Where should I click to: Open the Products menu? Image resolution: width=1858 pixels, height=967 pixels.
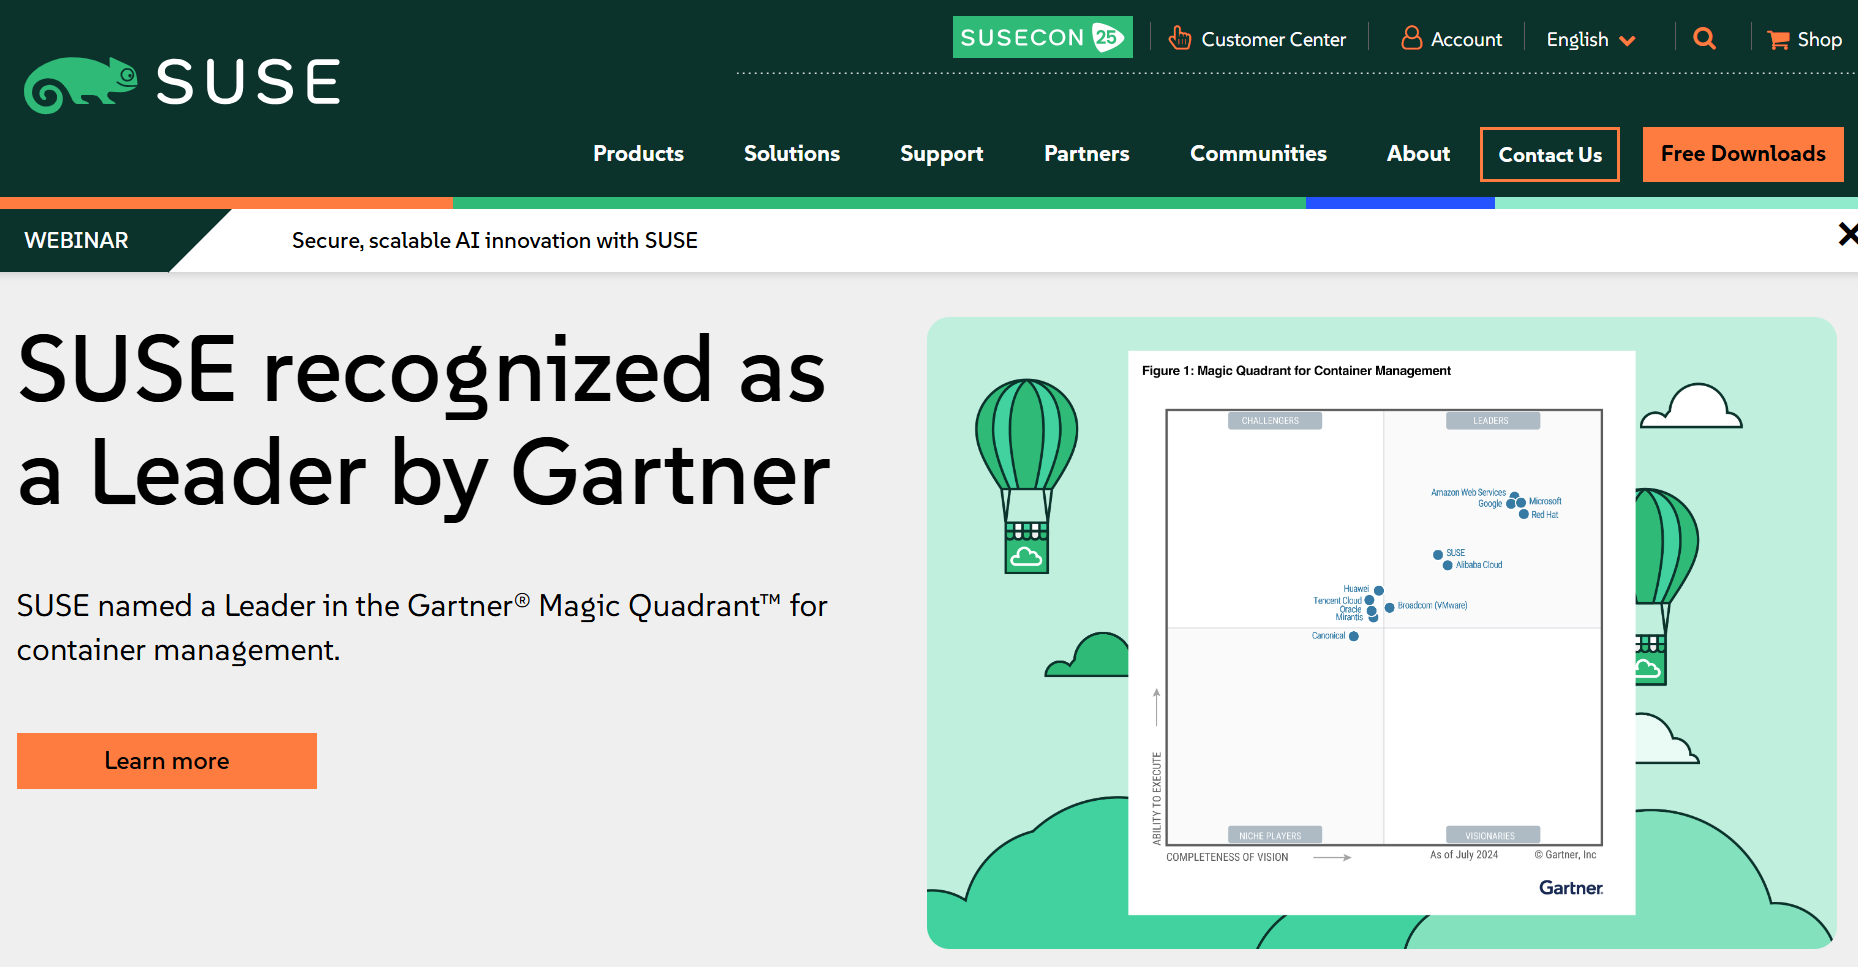click(x=638, y=154)
